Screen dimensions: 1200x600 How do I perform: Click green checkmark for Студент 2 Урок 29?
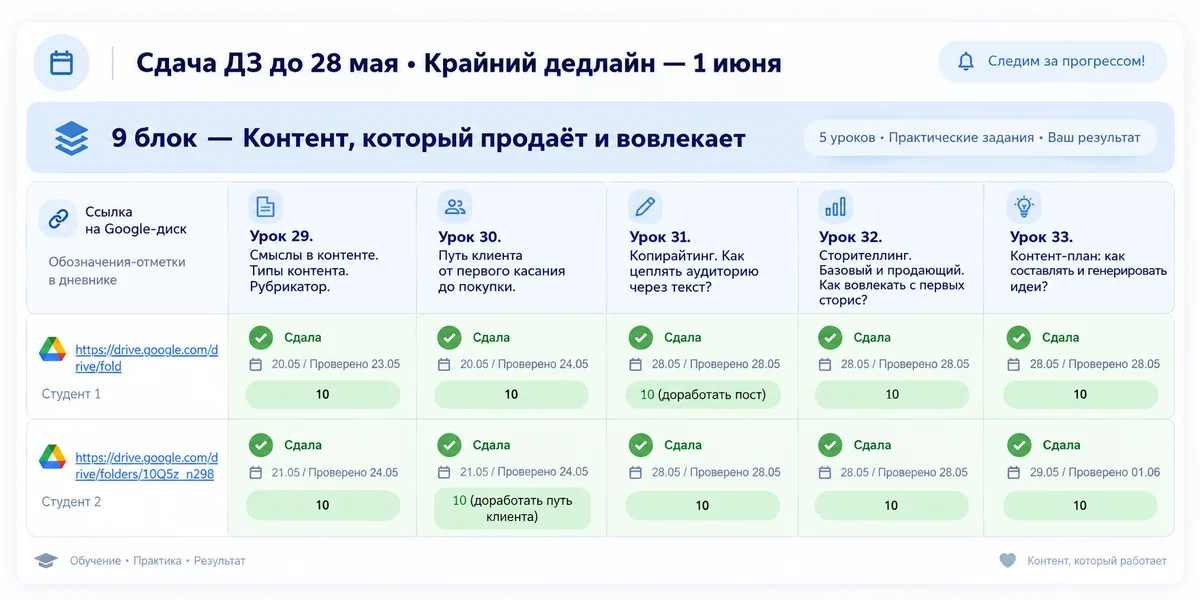click(x=260, y=445)
